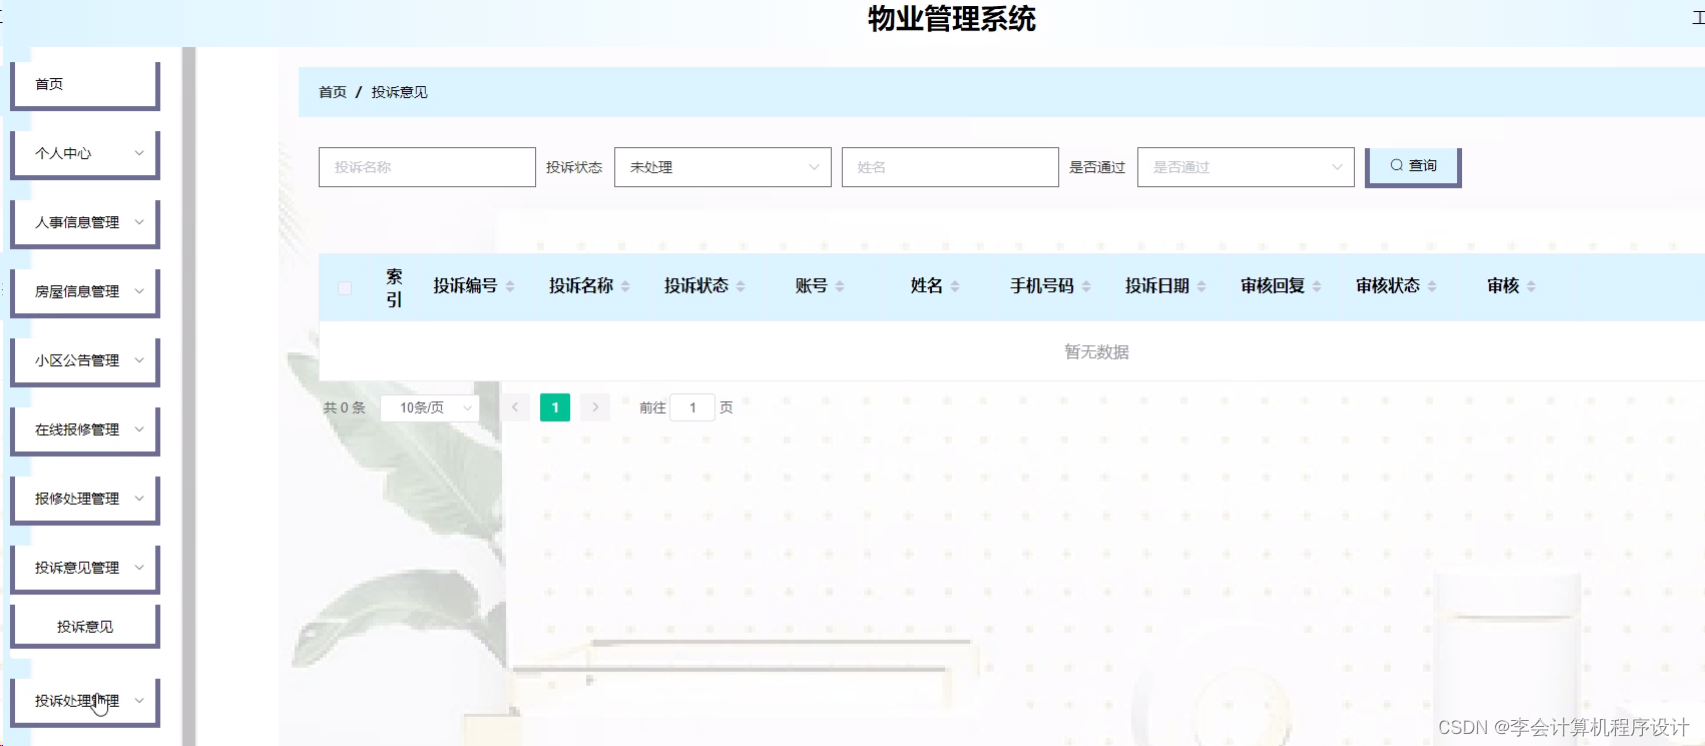Expand the 人事信息管理 sidebar menu
Image resolution: width=1705 pixels, height=746 pixels.
85,222
